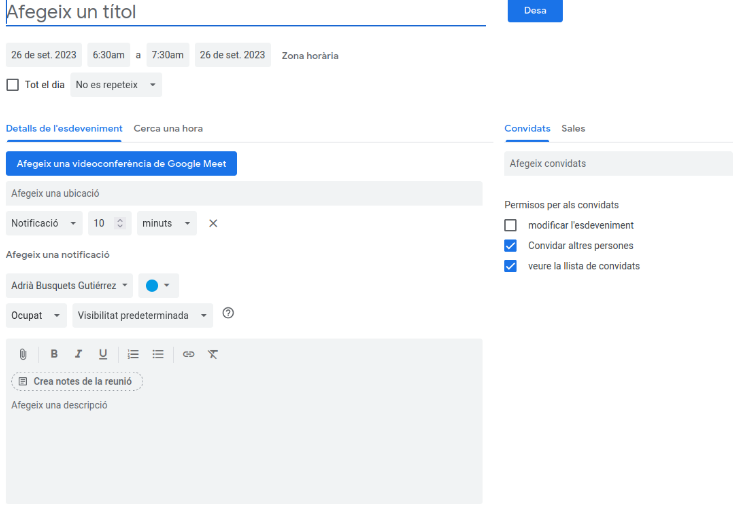Viewport: 749px width, 512px height.
Task: Open the 7:30am end time picker
Action: (x=168, y=55)
